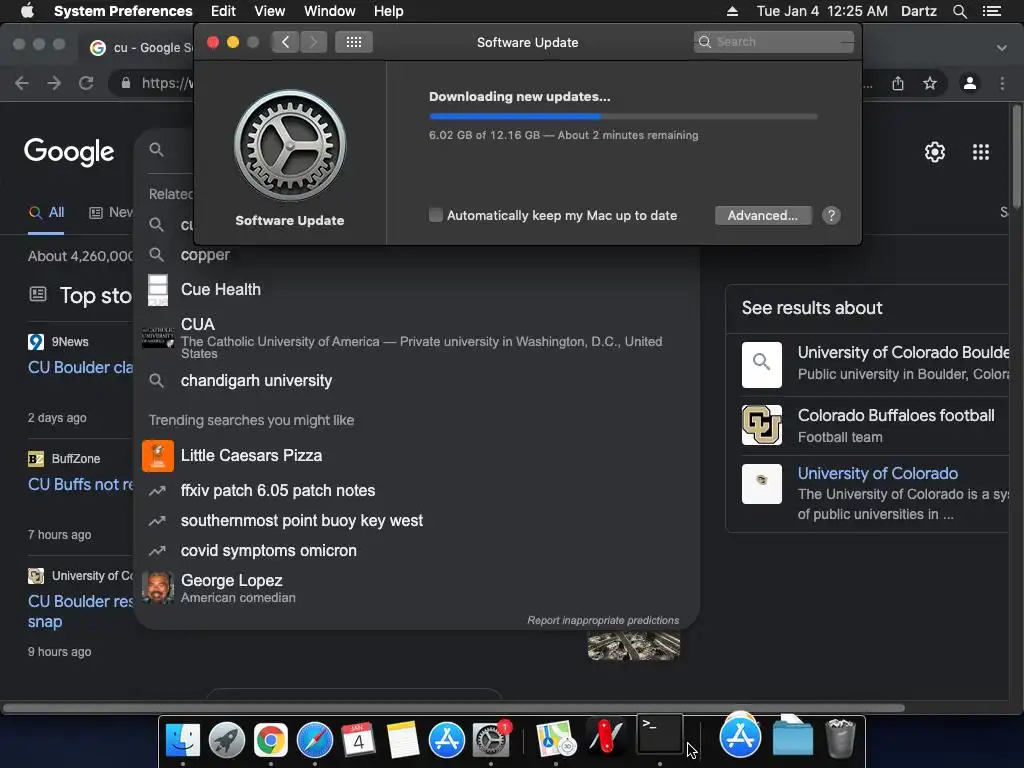The height and width of the screenshot is (768, 1024).
Task: Click Dartz user name in menu bar
Action: [918, 11]
